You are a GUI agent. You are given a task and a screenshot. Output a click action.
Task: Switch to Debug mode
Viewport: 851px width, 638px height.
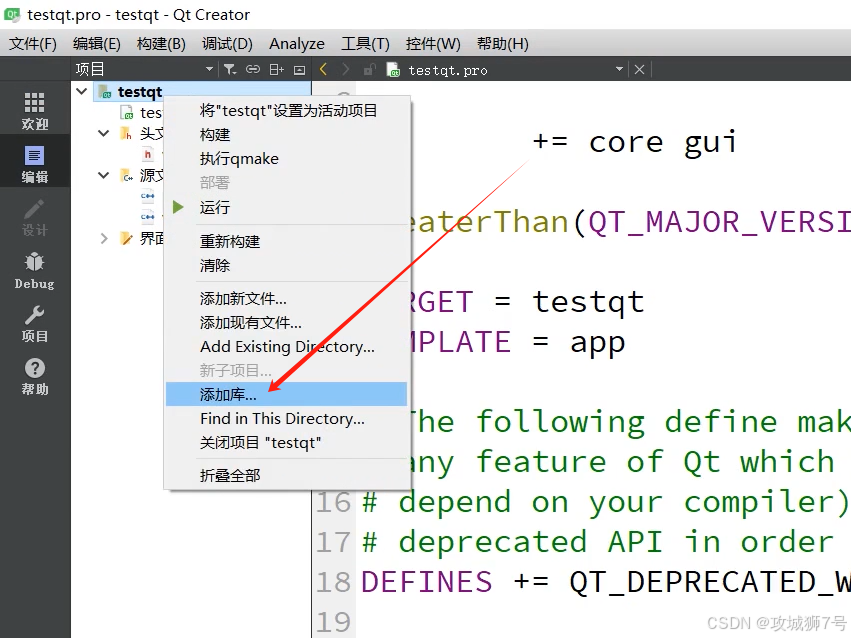click(35, 270)
